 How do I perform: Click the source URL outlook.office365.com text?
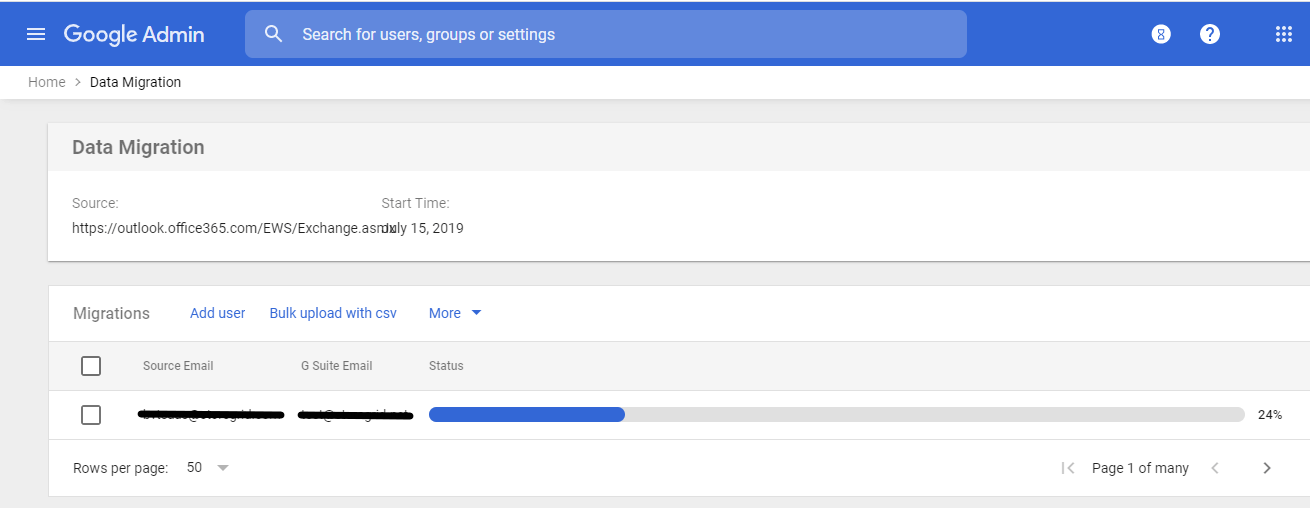point(232,228)
